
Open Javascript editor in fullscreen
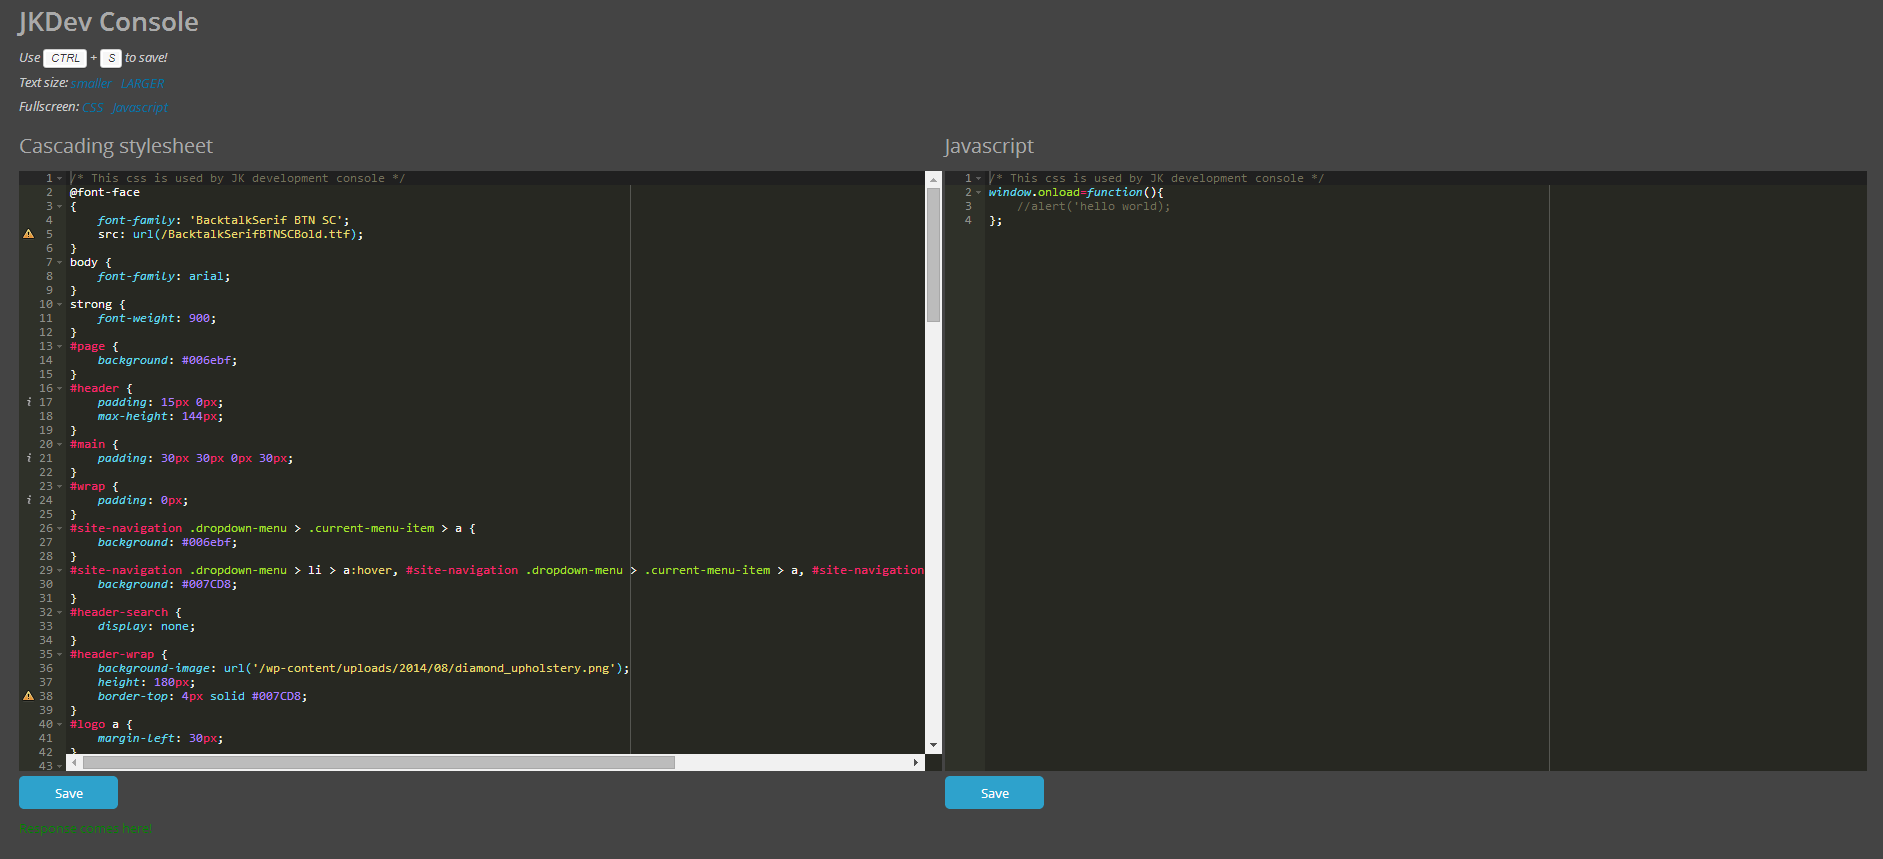coord(140,108)
